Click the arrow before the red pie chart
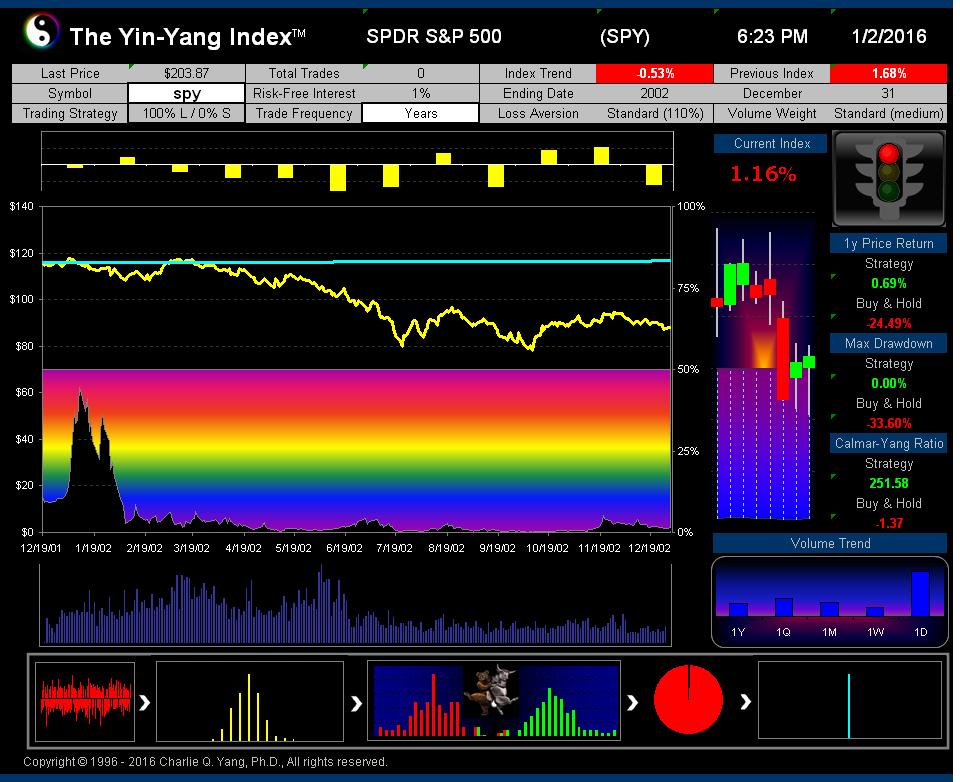This screenshot has height=782, width=960. (632, 702)
